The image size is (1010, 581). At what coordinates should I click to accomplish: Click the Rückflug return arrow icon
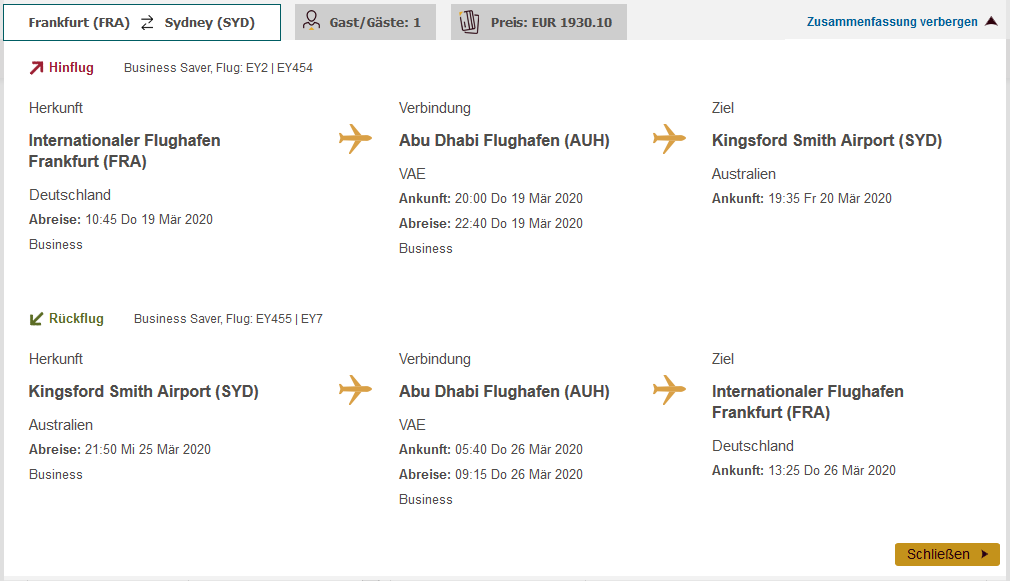37,319
